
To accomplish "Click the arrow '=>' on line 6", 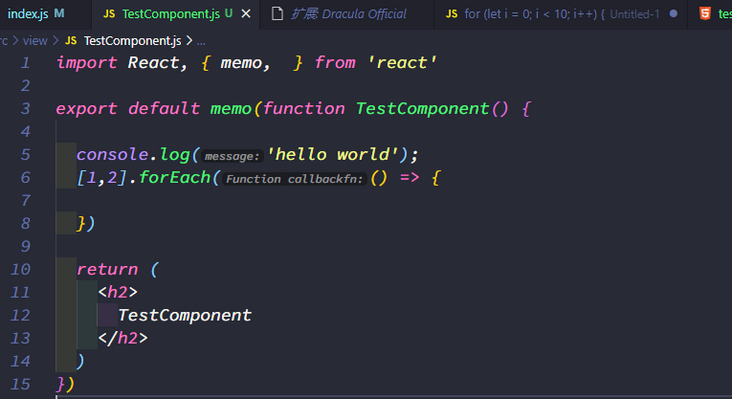I will click(409, 177).
